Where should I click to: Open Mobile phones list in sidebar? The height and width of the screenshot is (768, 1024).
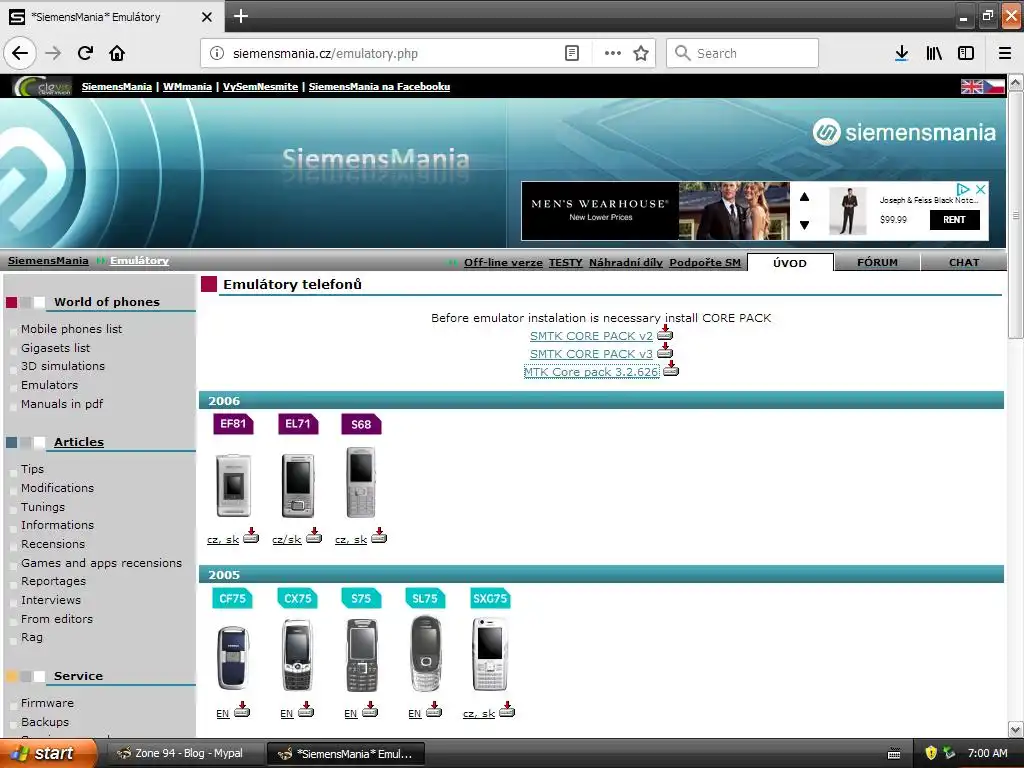[x=71, y=329]
